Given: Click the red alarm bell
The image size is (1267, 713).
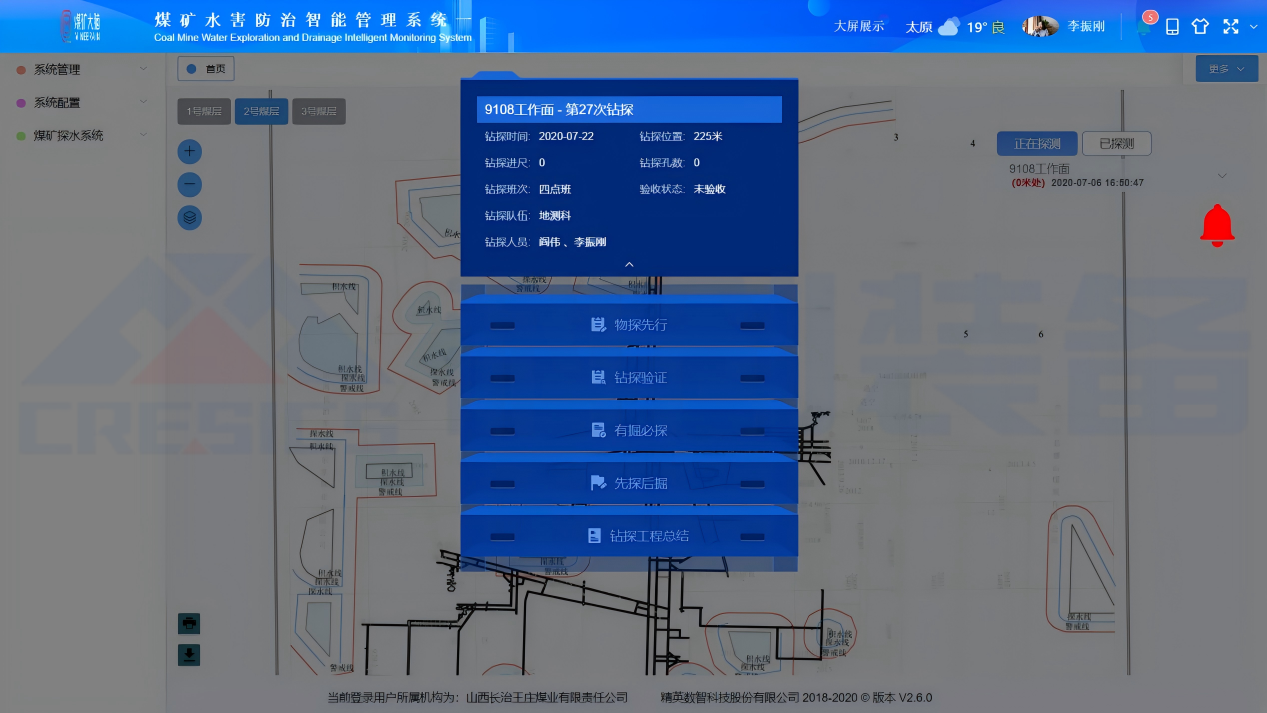Looking at the screenshot, I should coord(1217,226).
